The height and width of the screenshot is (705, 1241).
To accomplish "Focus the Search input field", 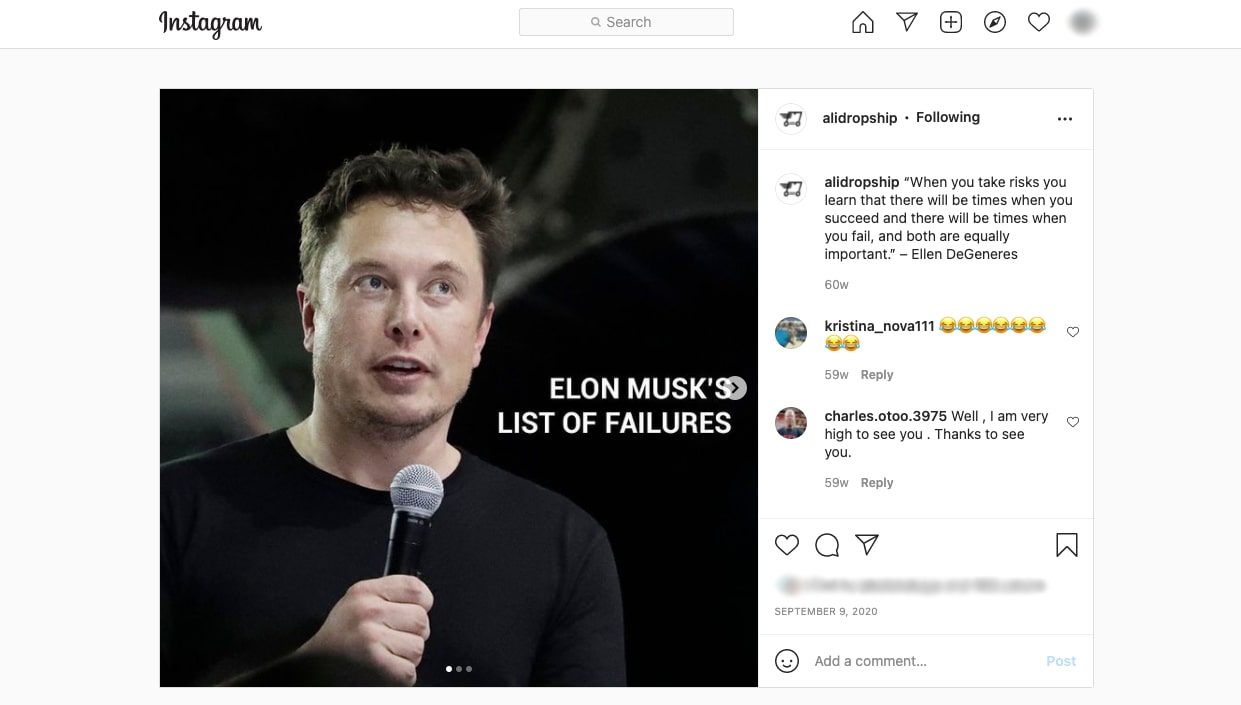I will [626, 22].
